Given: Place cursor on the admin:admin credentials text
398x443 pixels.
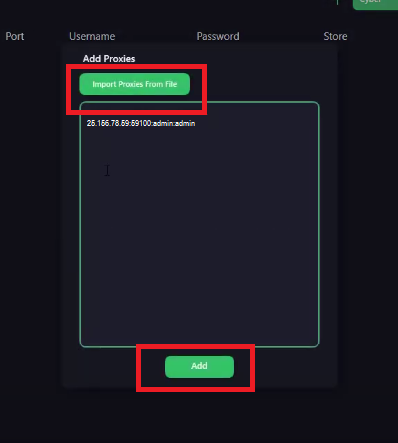Looking at the screenshot, I should pyautogui.click(x=174, y=123).
